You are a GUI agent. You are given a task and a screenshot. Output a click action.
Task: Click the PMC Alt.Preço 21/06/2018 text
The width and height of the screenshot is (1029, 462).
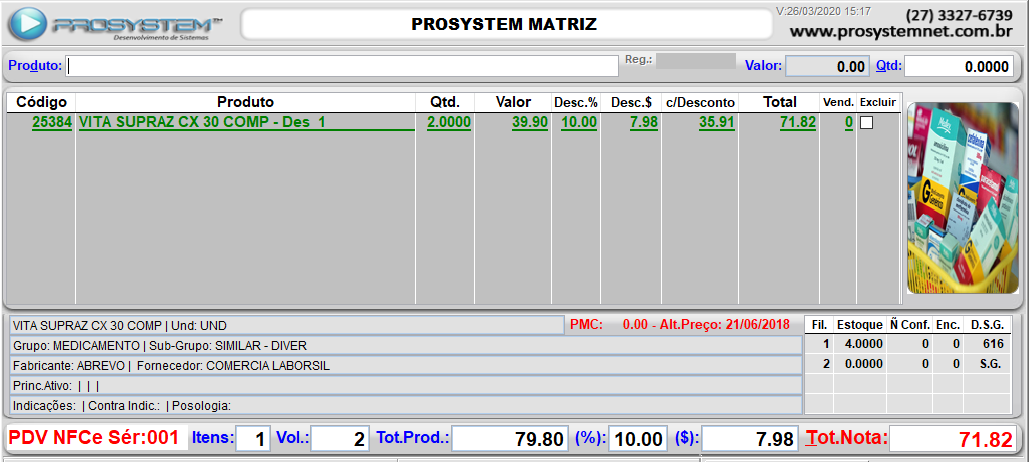pos(681,324)
